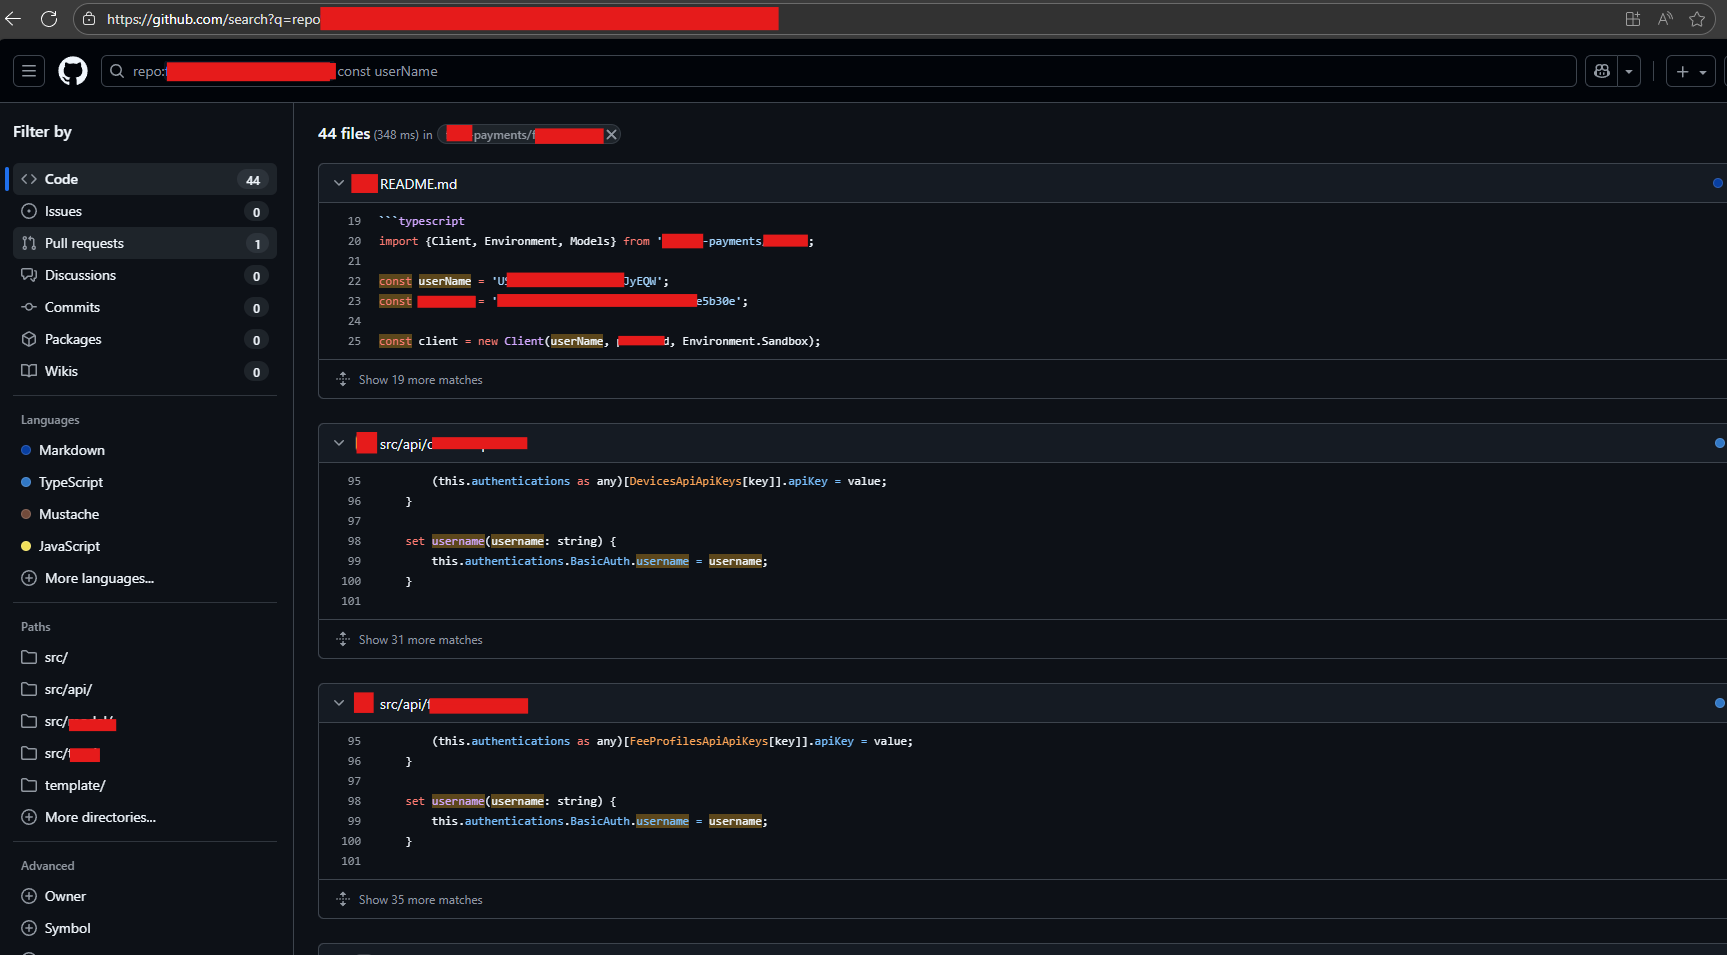
Task: Click the Mustache language color dot
Action: pos(26,514)
